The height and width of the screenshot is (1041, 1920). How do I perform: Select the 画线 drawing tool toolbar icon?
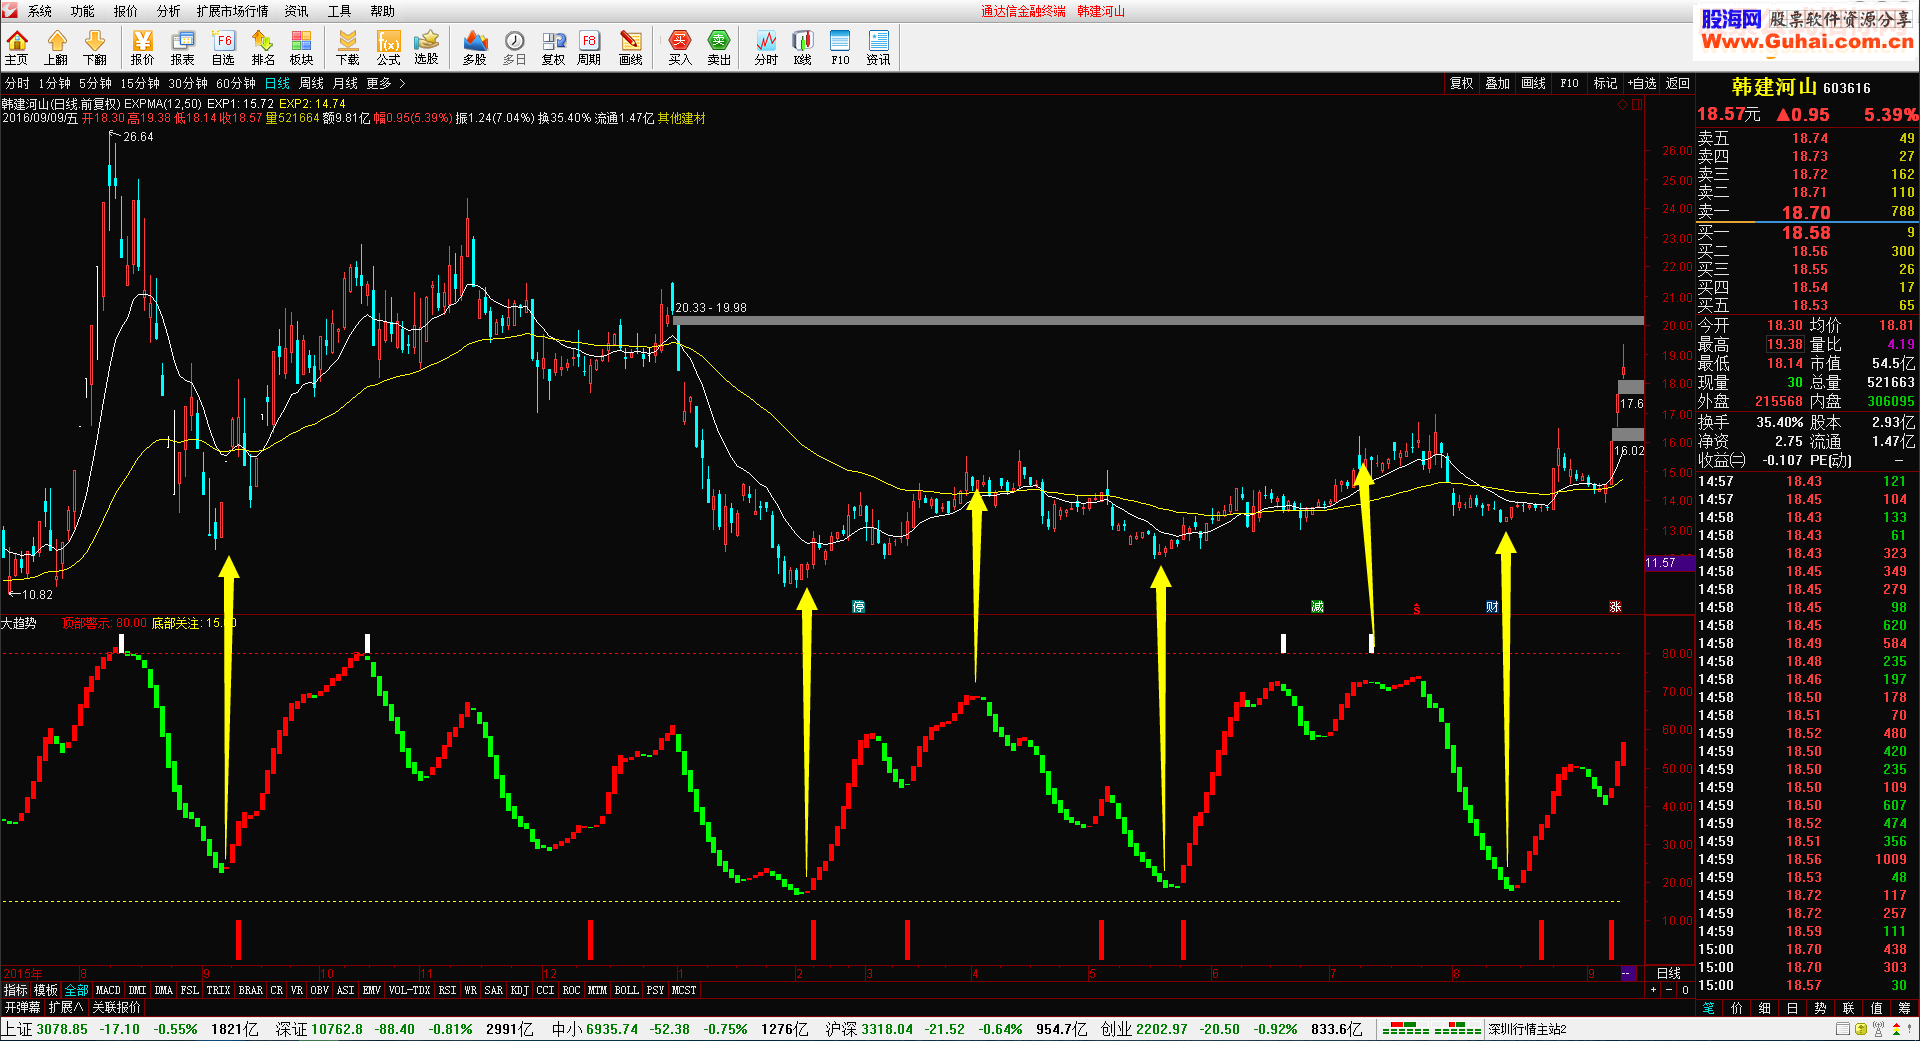pyautogui.click(x=631, y=47)
